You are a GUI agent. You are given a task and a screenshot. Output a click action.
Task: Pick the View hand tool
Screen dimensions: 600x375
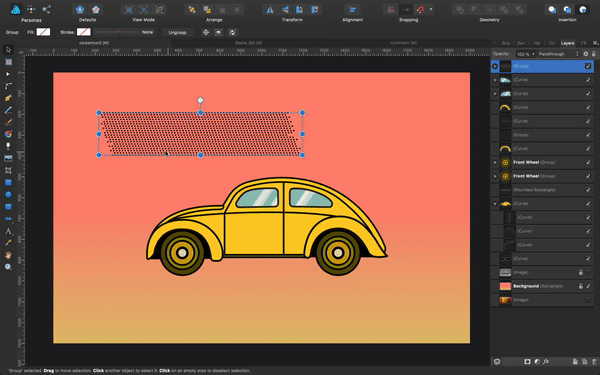coord(8,255)
